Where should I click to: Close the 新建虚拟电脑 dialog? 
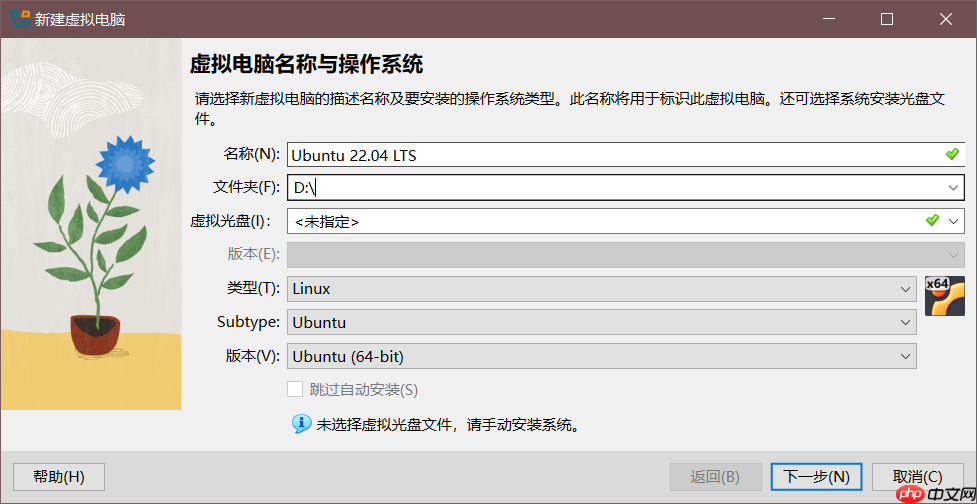pyautogui.click(x=946, y=19)
